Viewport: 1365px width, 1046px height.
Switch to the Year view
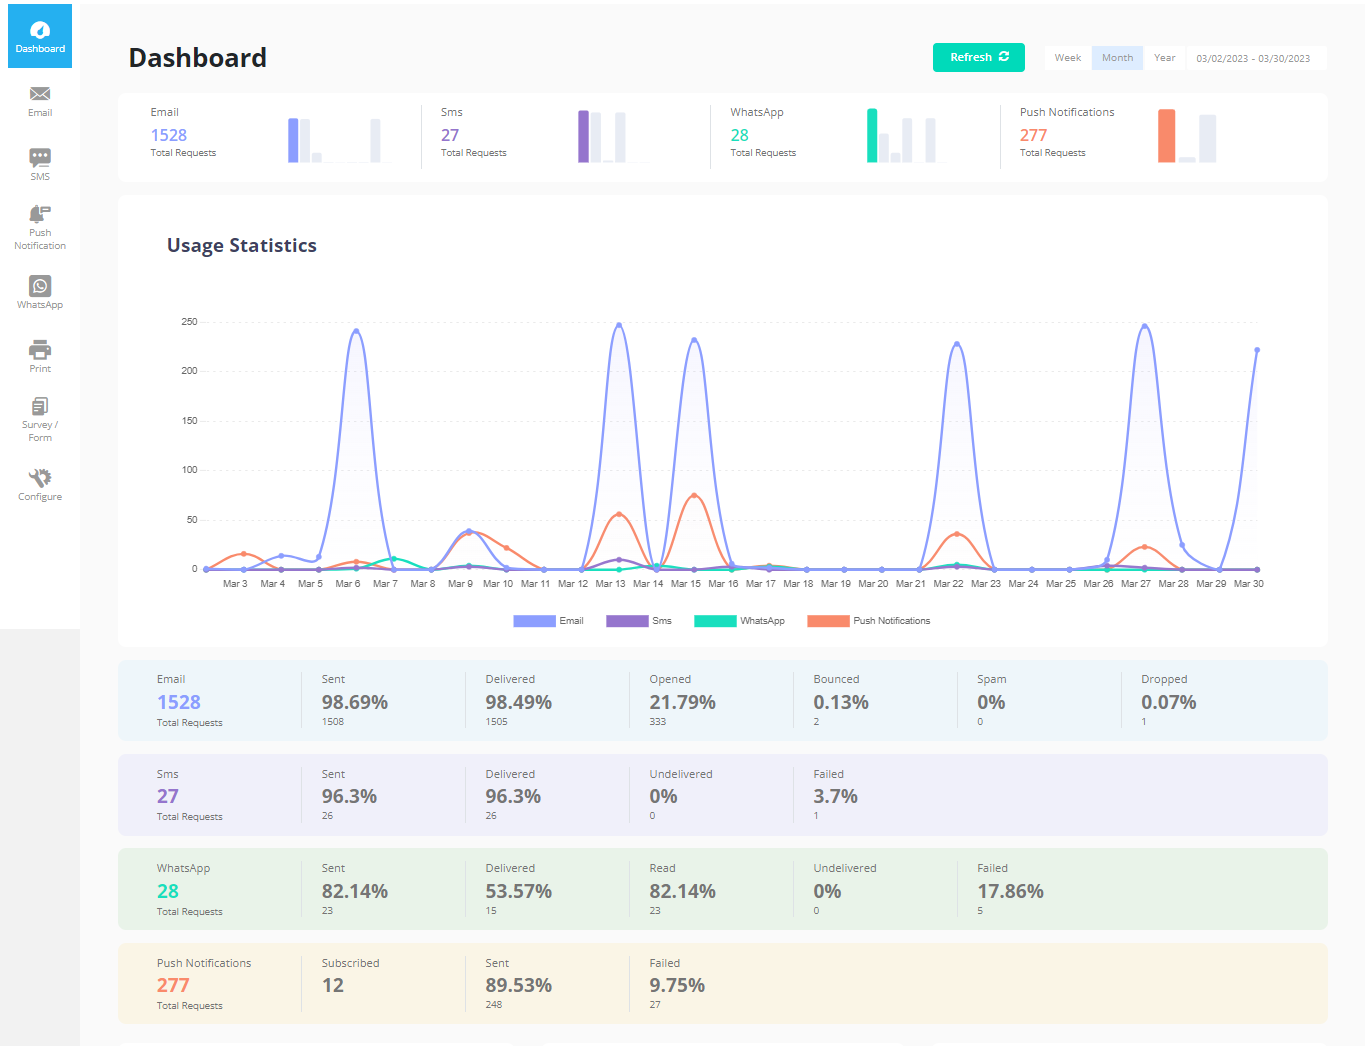point(1164,57)
